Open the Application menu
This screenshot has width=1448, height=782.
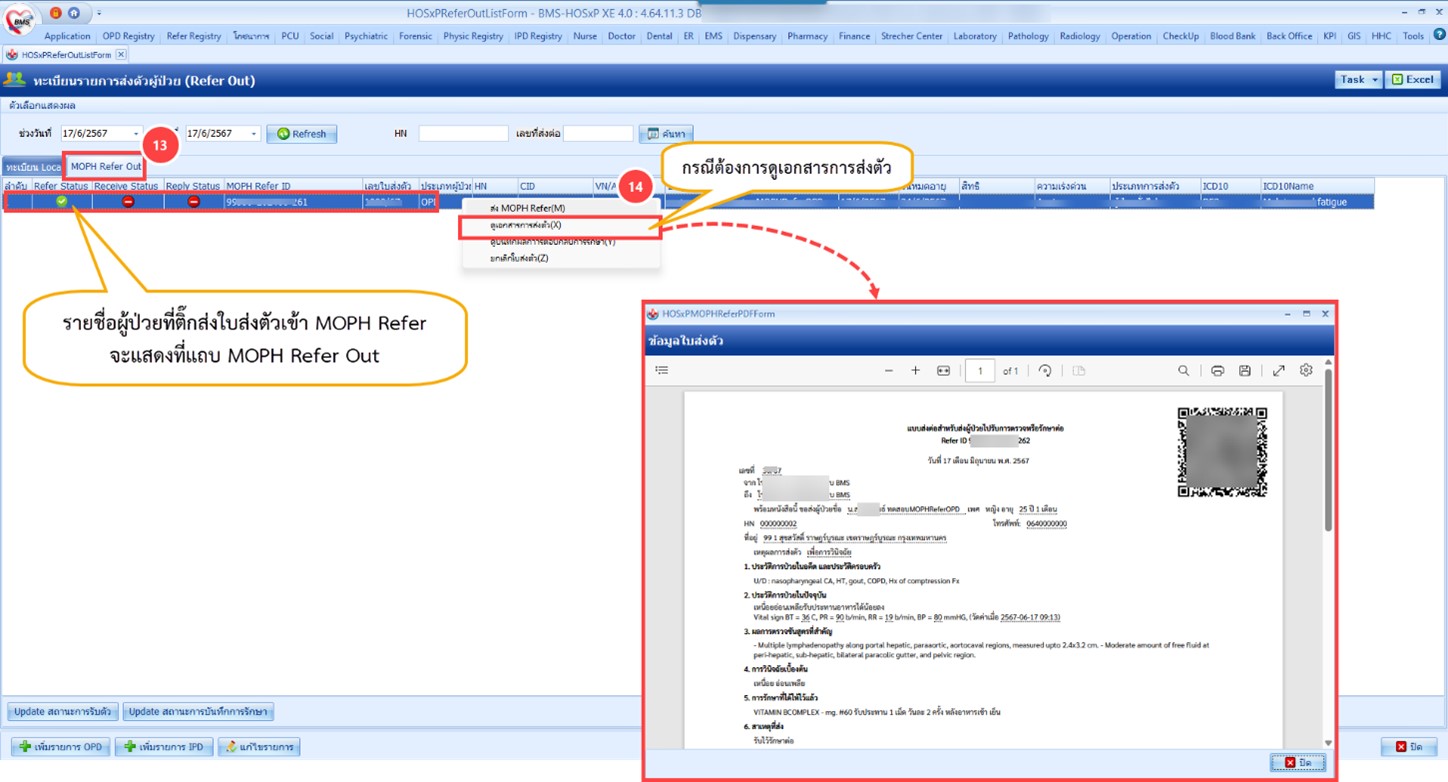67,36
